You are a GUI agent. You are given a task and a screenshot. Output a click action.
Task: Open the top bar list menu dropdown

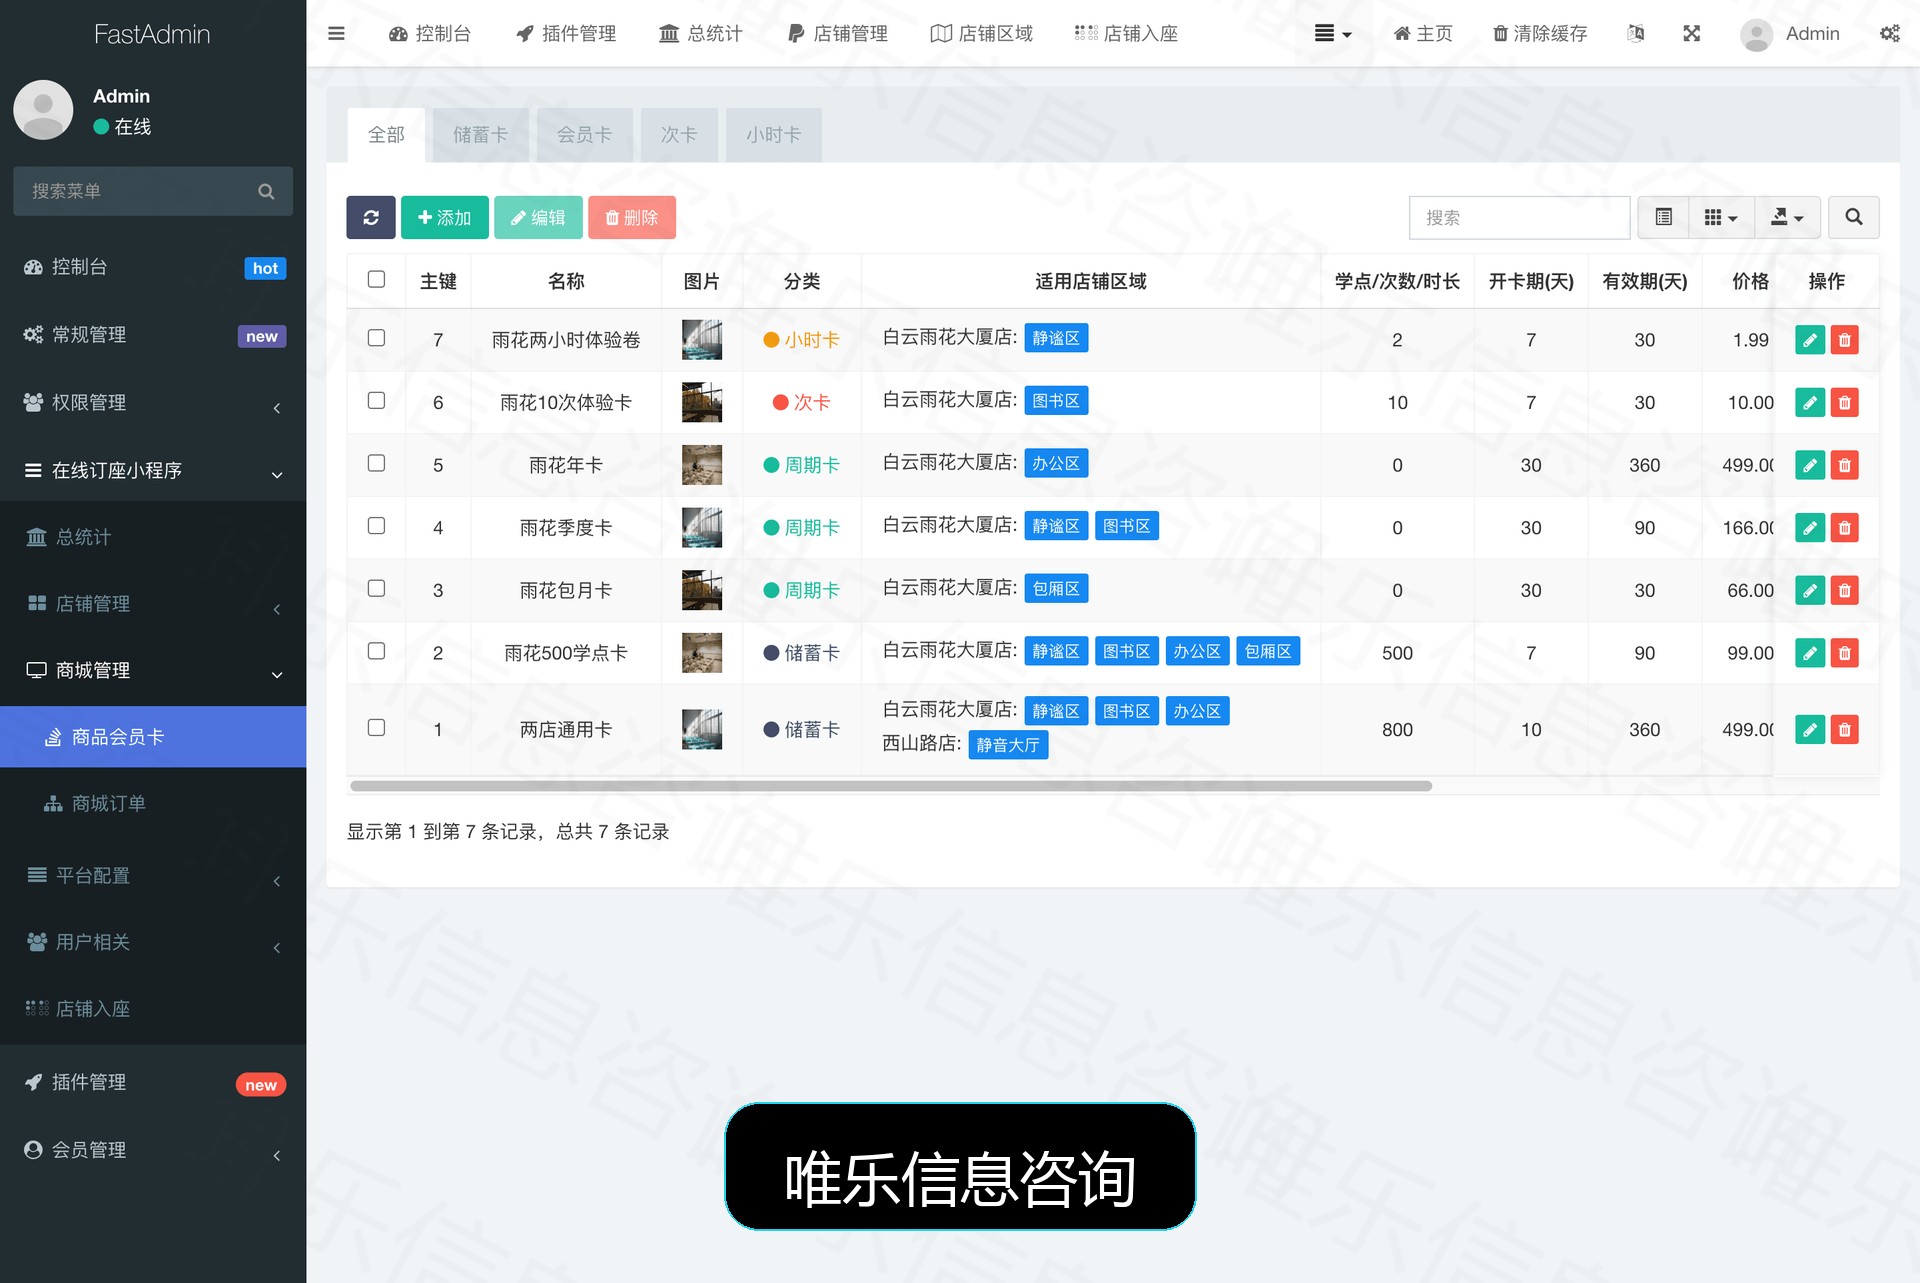pos(1333,34)
